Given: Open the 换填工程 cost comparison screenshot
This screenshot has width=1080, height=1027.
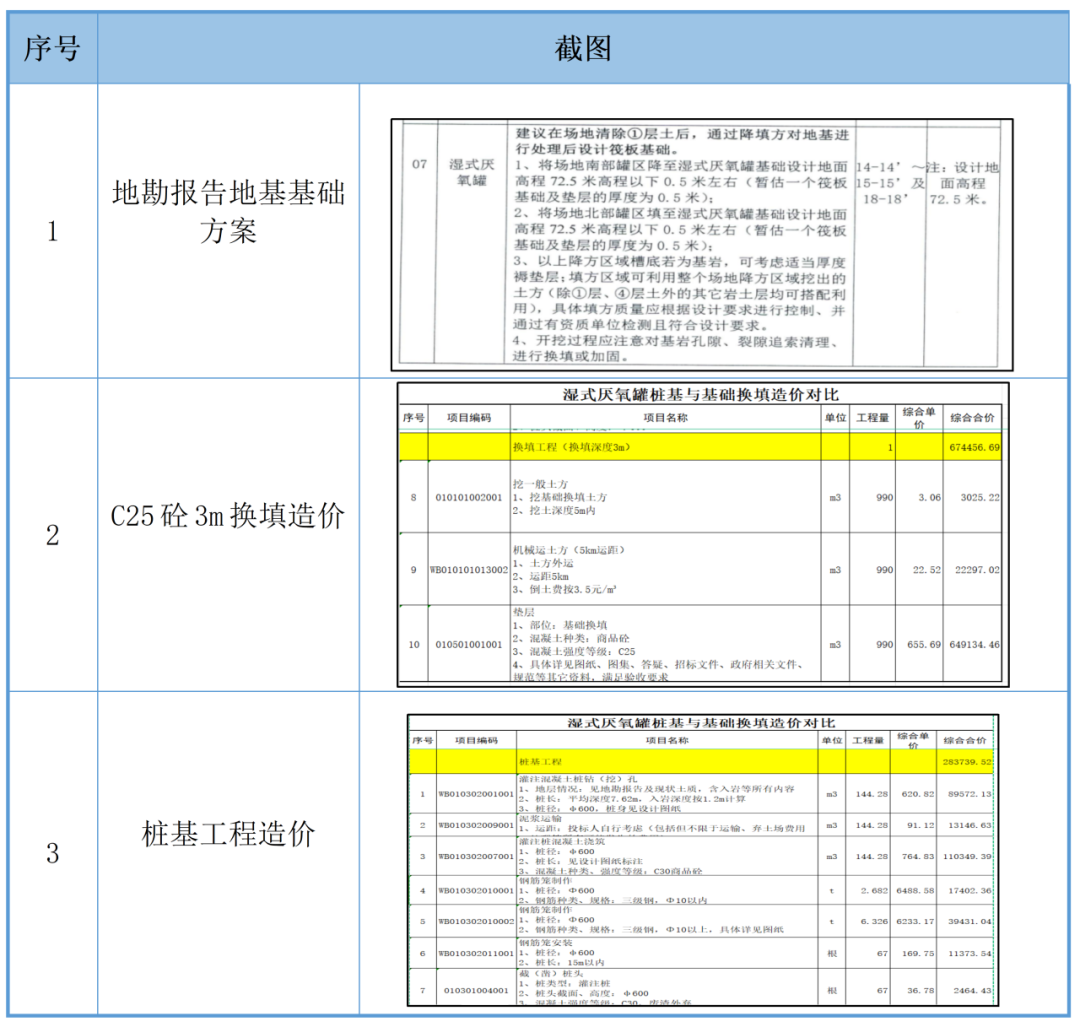Looking at the screenshot, I should point(702,534).
